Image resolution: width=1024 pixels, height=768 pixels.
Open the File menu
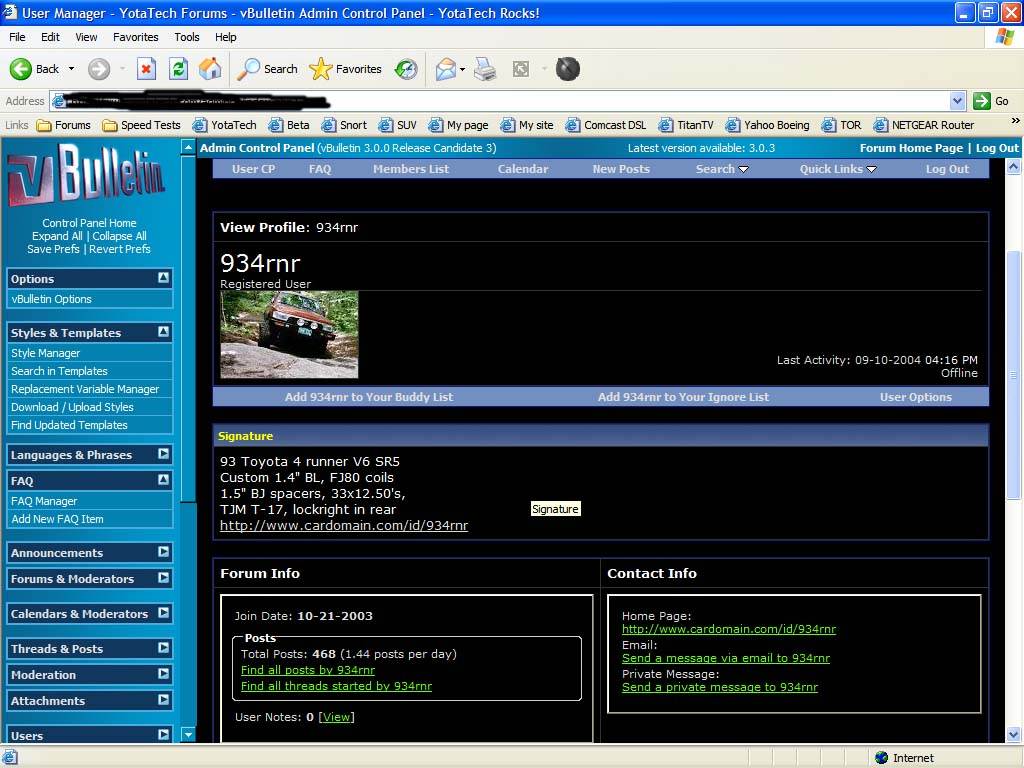click(x=17, y=37)
